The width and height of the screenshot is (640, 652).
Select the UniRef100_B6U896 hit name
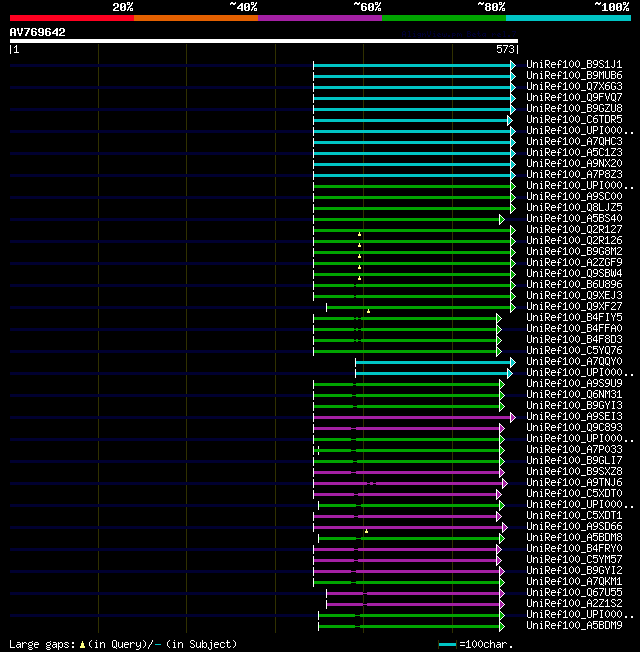click(x=574, y=284)
